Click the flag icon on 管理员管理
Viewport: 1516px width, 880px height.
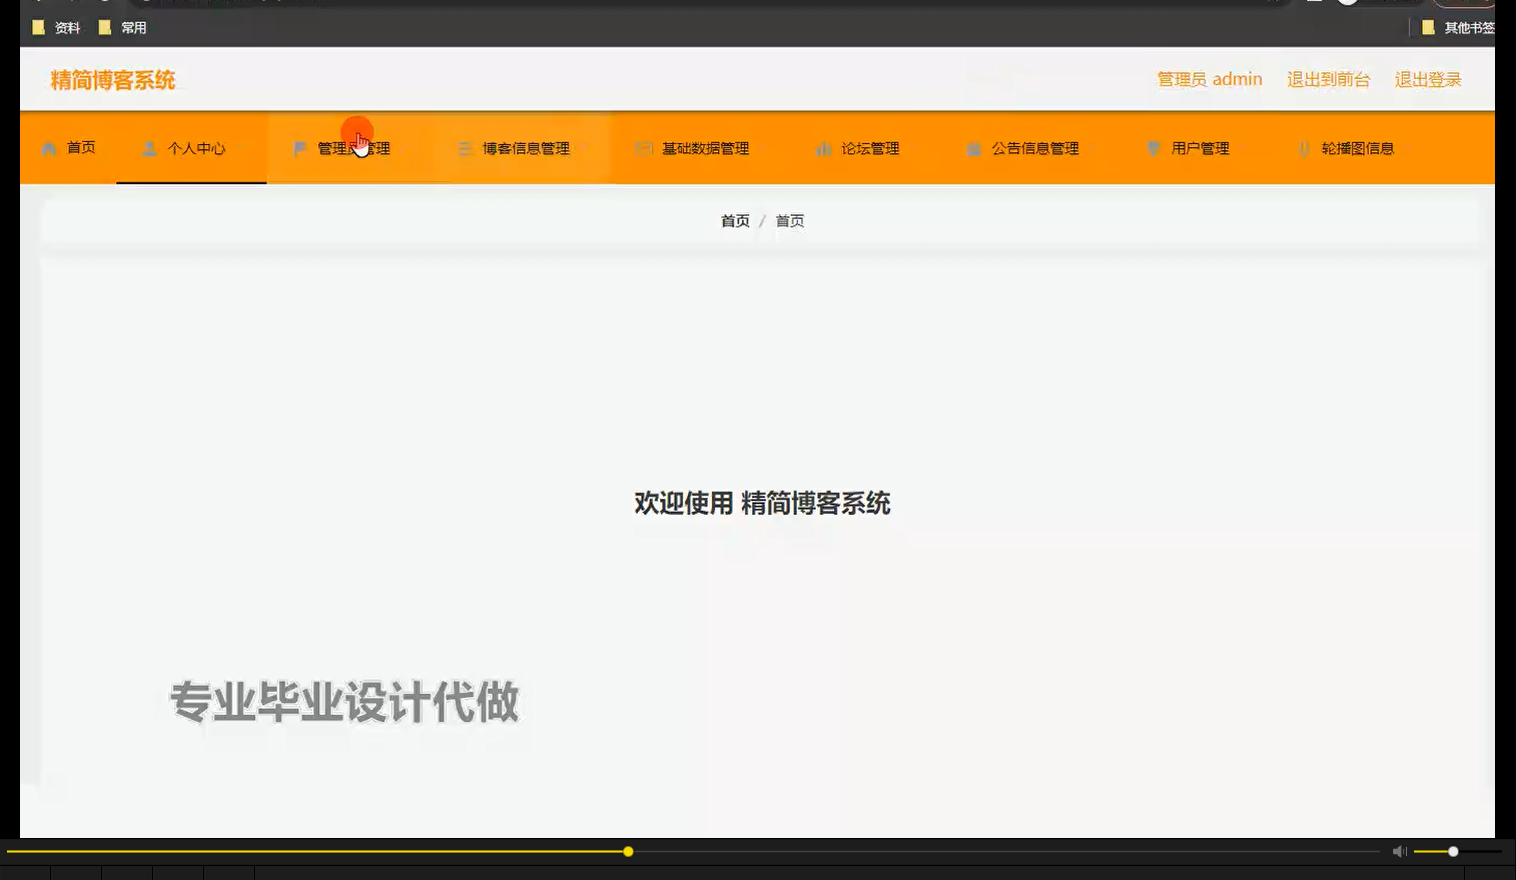(x=299, y=147)
